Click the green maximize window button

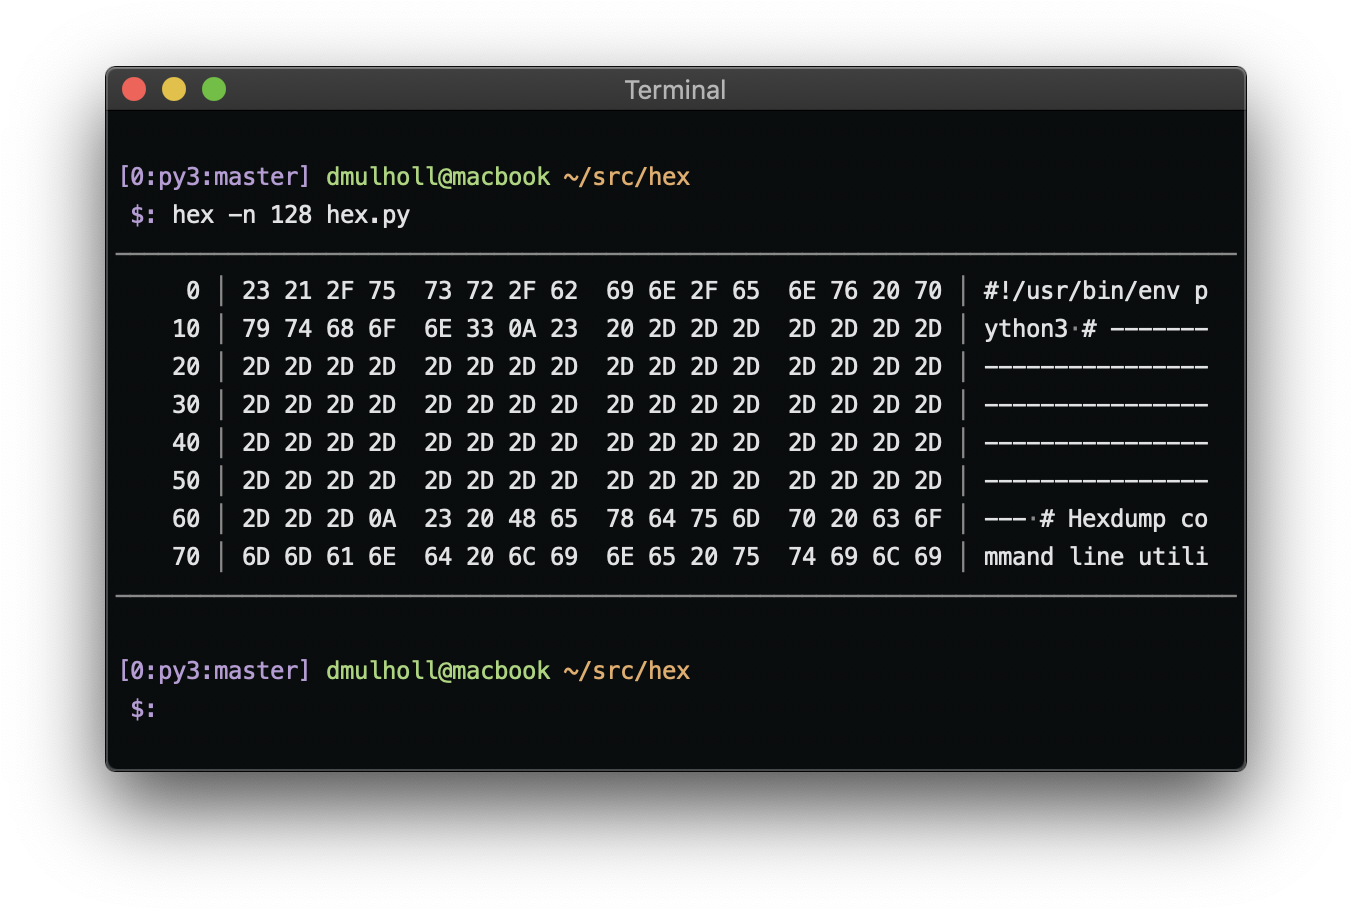(x=214, y=90)
